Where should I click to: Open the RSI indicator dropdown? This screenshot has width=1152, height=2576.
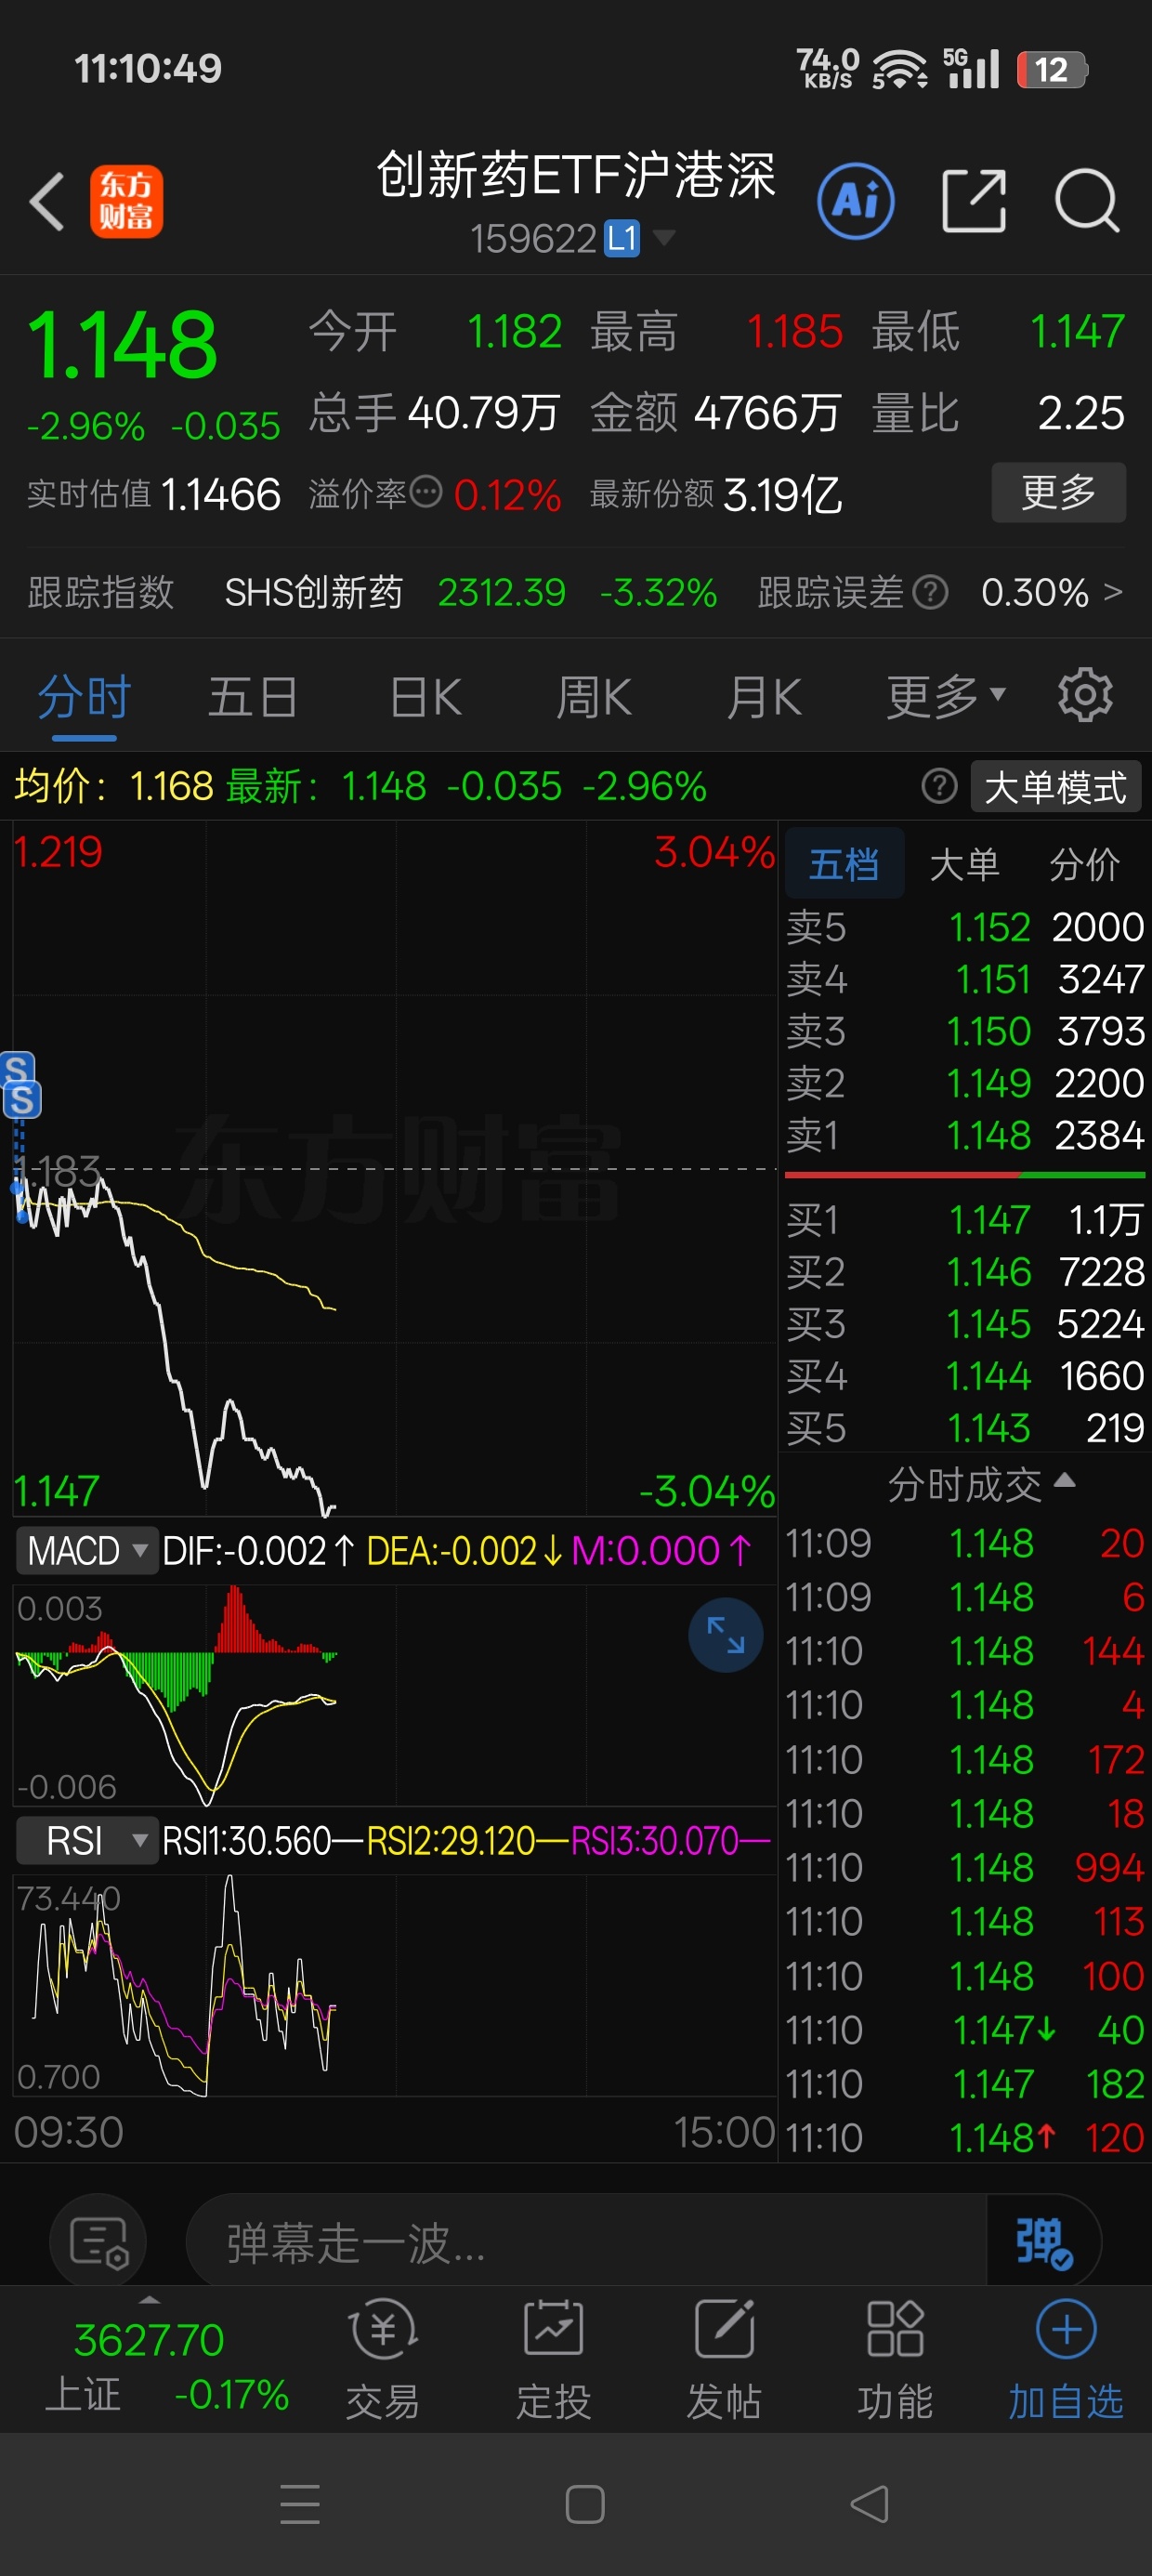[x=87, y=1840]
